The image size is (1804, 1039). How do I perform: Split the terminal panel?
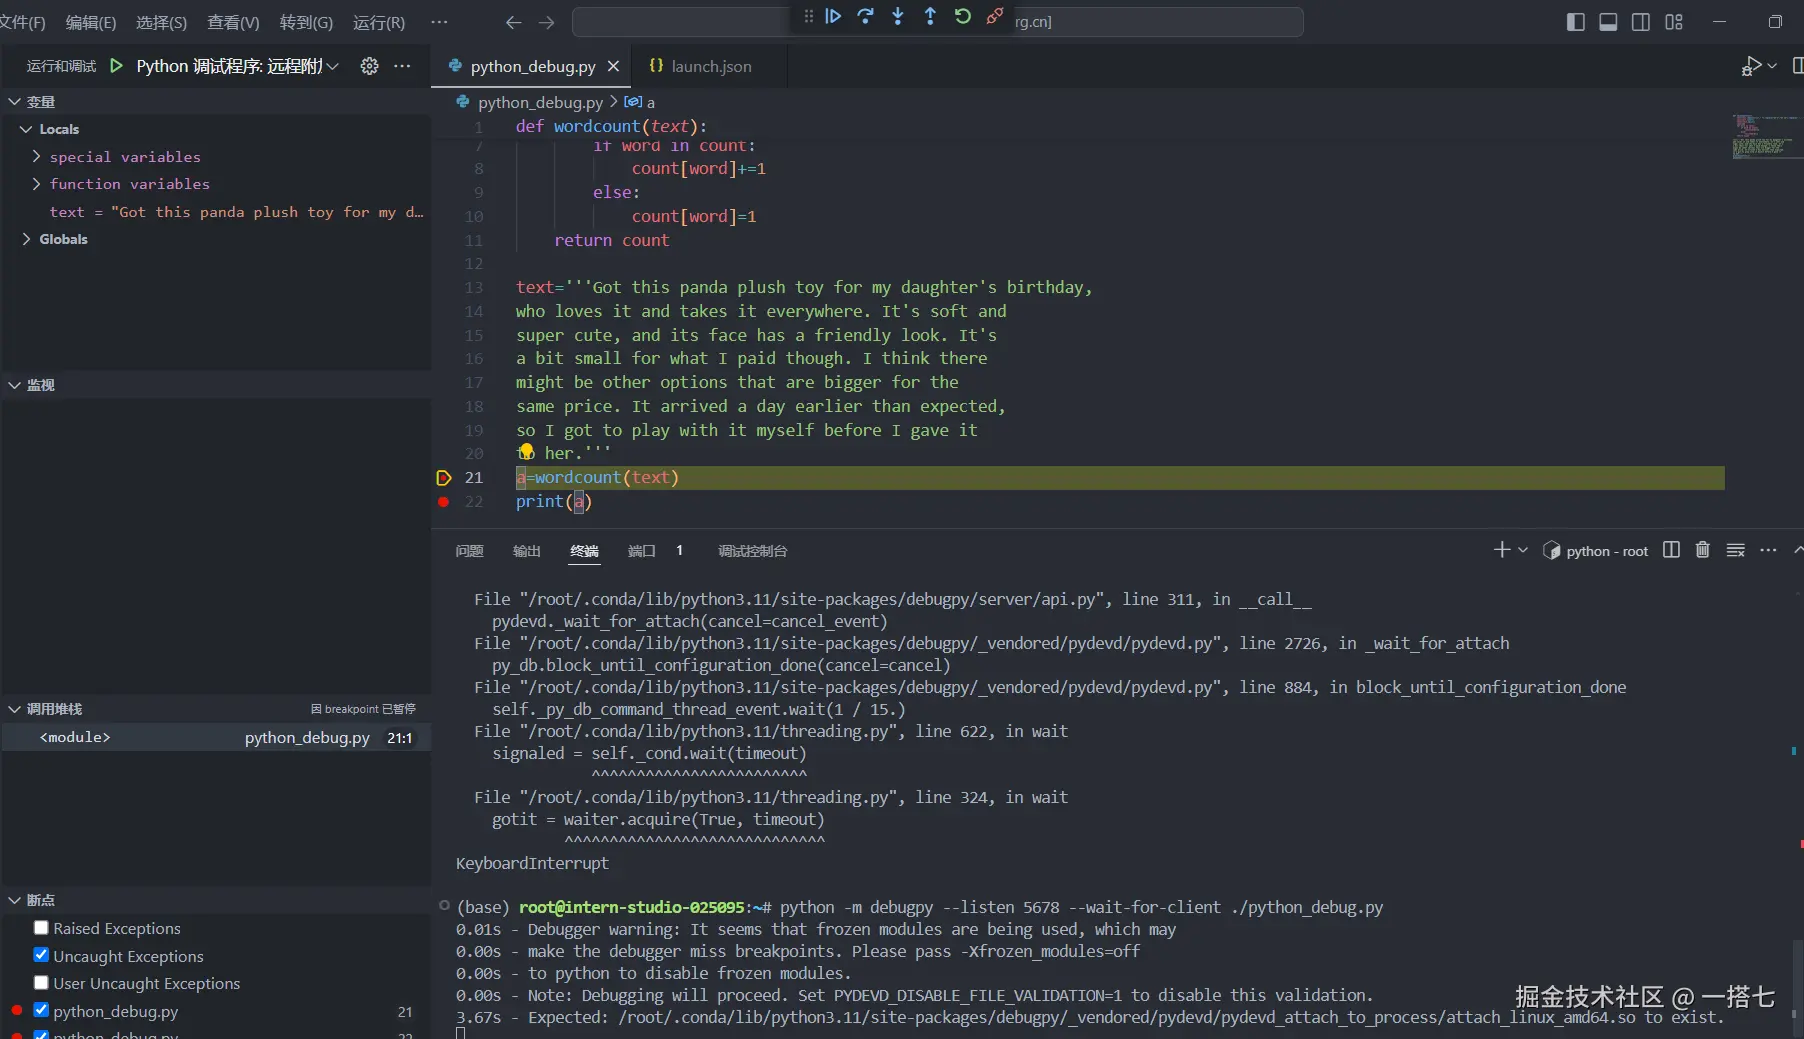pos(1671,550)
